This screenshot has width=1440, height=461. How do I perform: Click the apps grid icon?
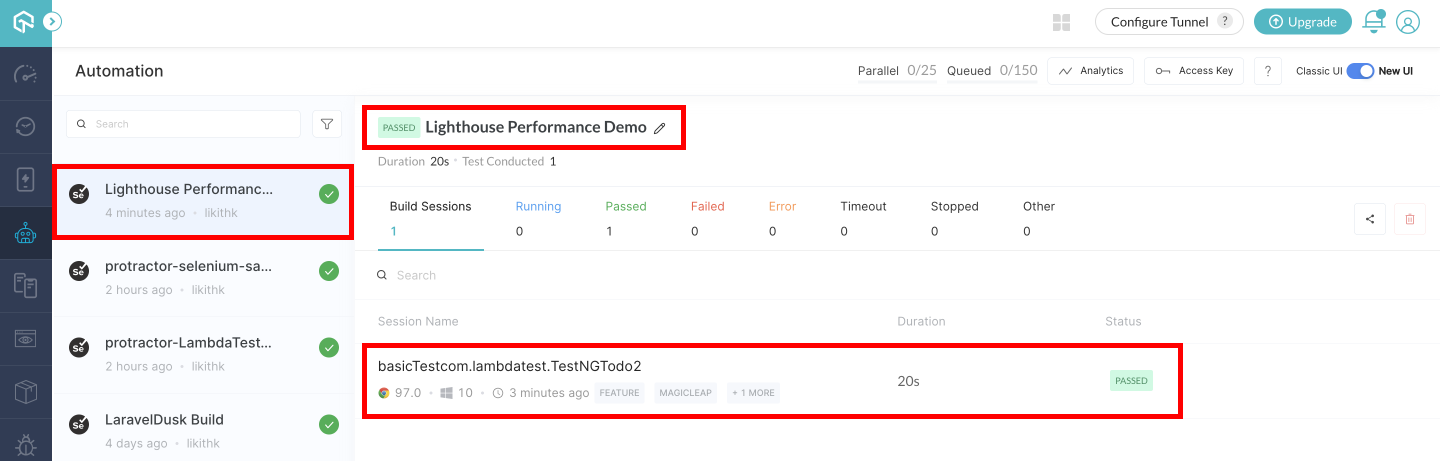[1062, 22]
